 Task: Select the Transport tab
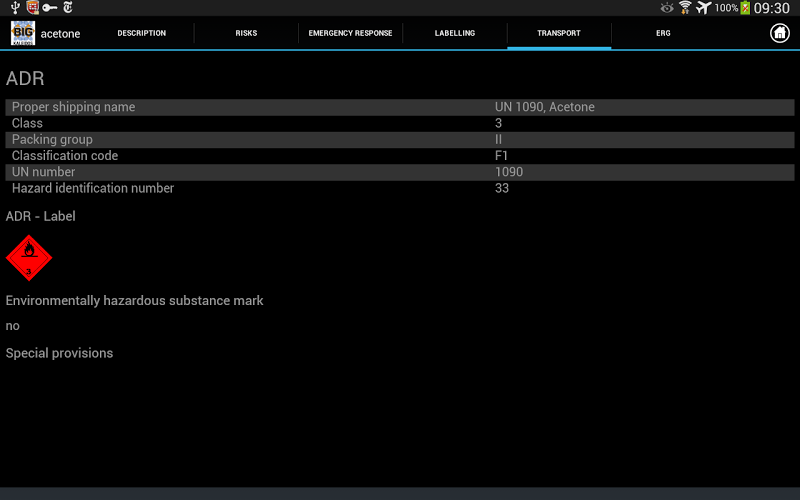(x=559, y=33)
